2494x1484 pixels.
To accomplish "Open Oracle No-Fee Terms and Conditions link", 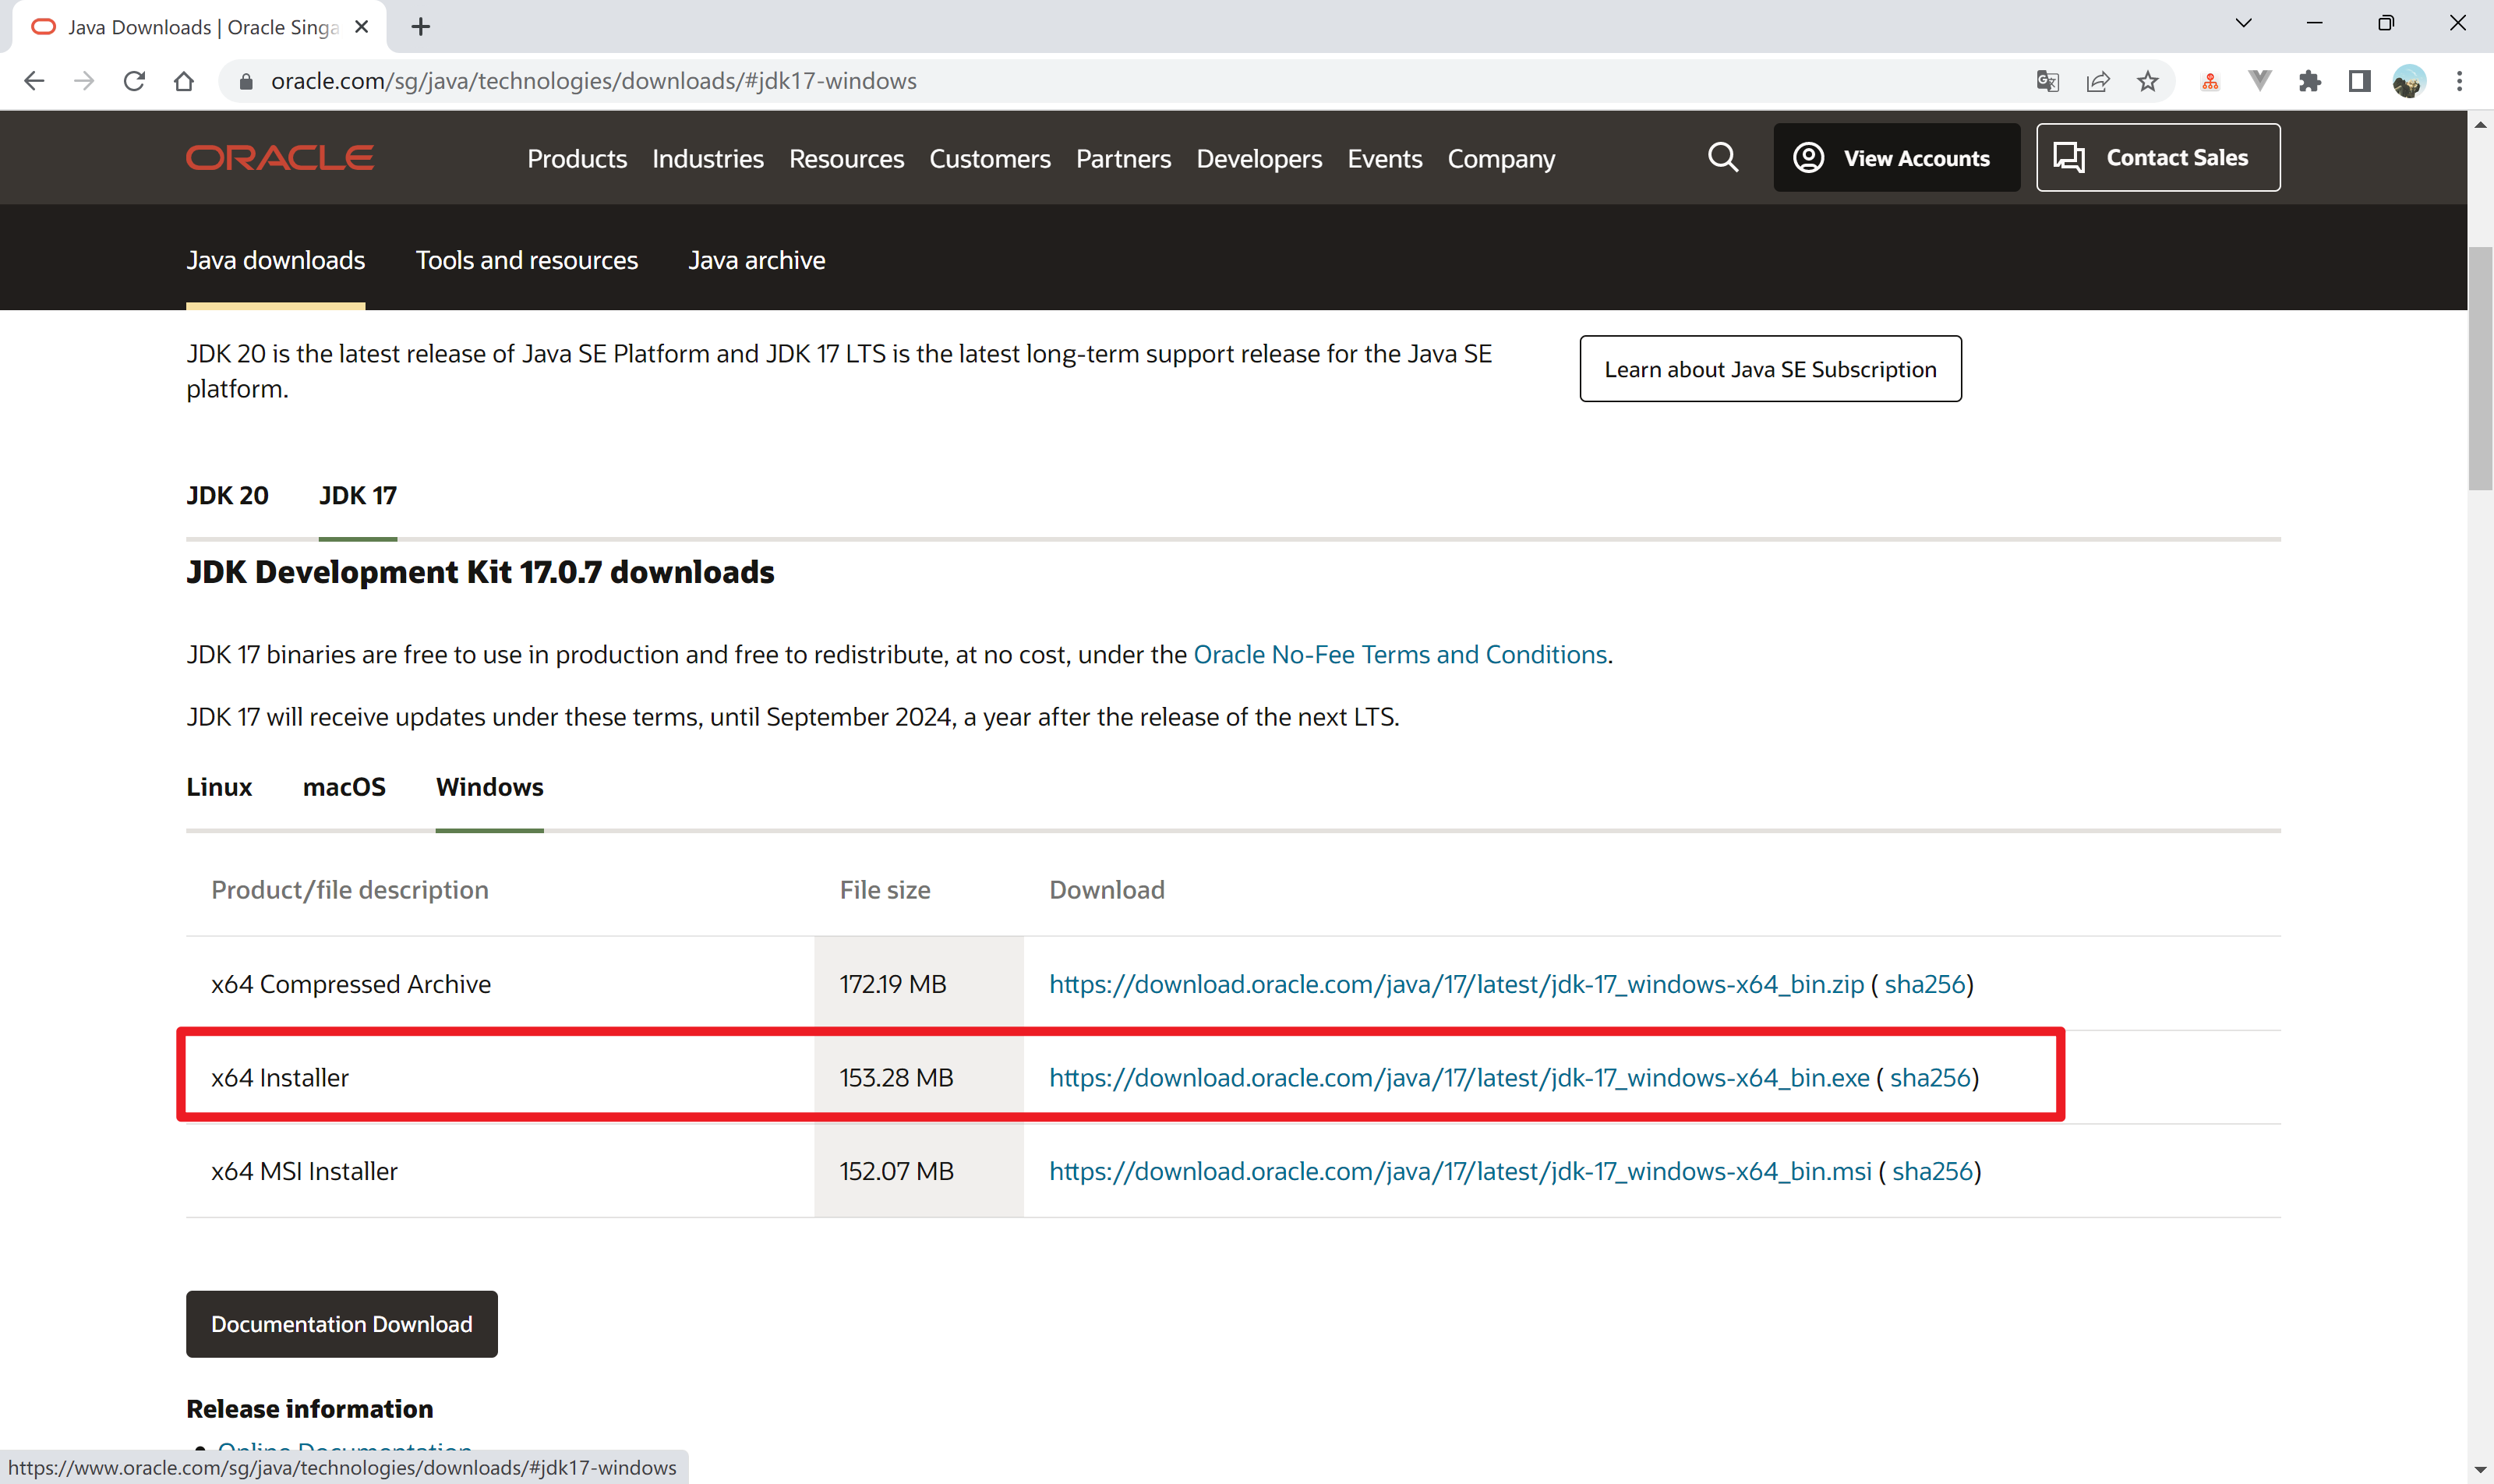I will click(1400, 654).
